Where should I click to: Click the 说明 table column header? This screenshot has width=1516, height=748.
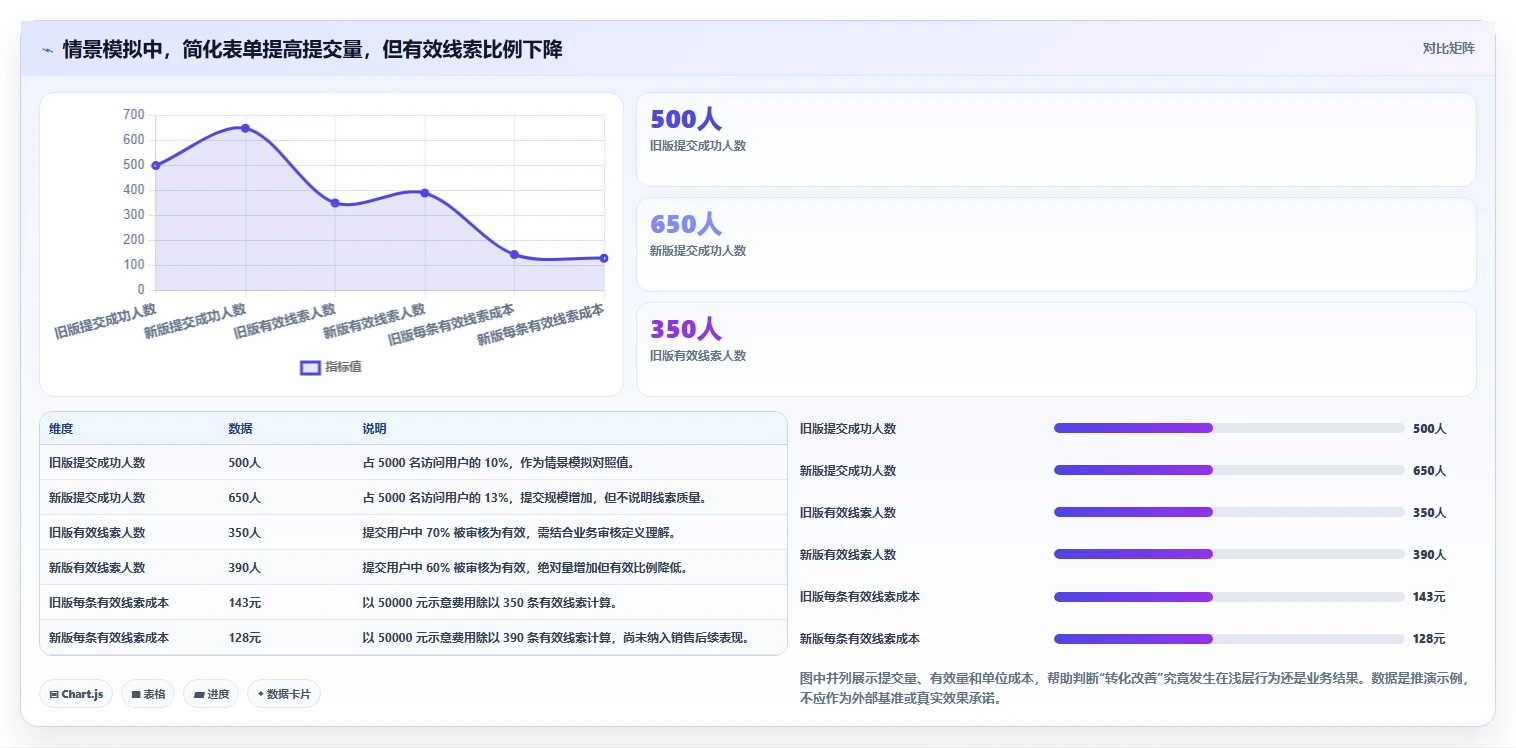tap(374, 428)
